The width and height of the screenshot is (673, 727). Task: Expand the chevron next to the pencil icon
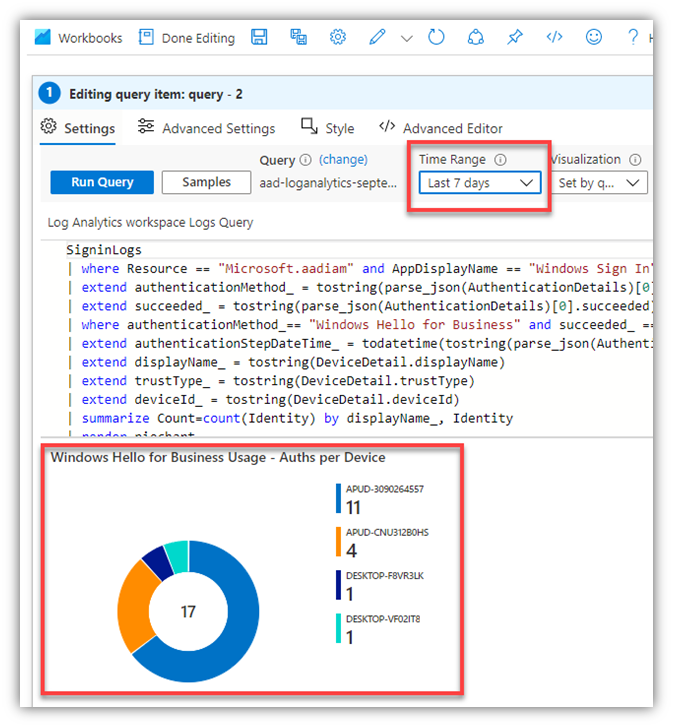[x=406, y=38]
